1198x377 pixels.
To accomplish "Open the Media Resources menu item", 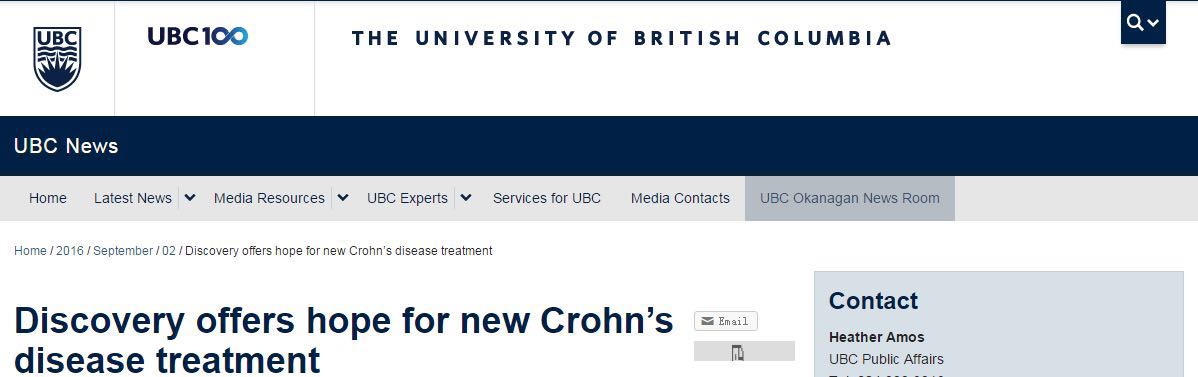I will [x=269, y=198].
